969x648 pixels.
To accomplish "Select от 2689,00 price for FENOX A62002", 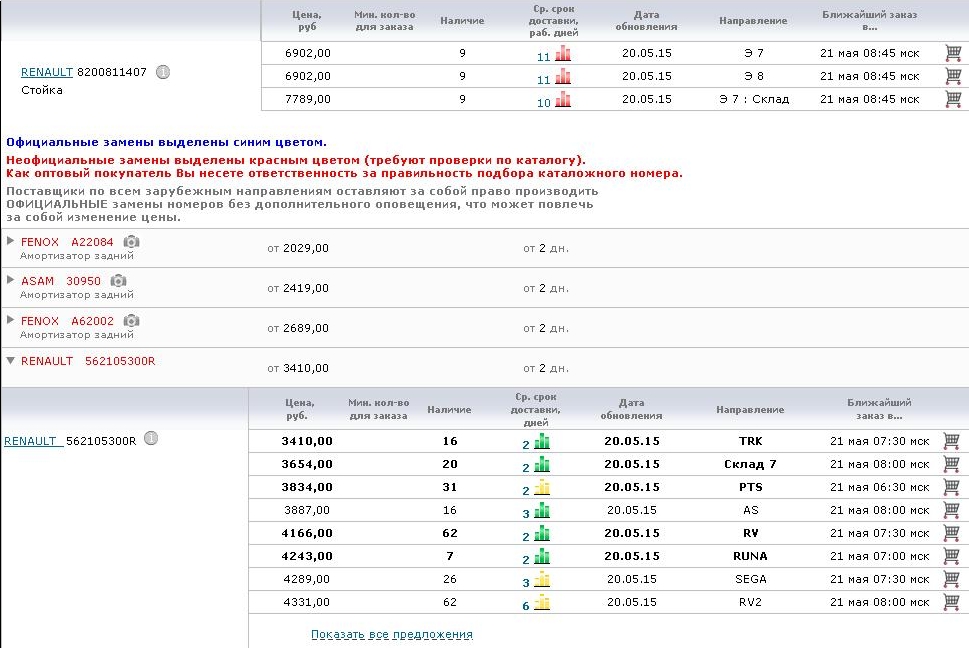I will point(298,328).
